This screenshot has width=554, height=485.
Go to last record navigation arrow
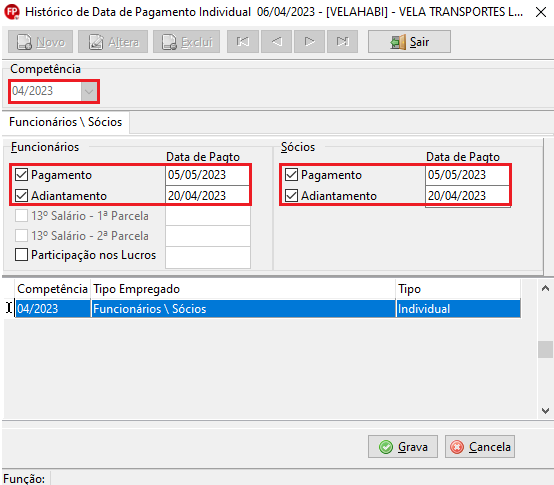coord(342,42)
